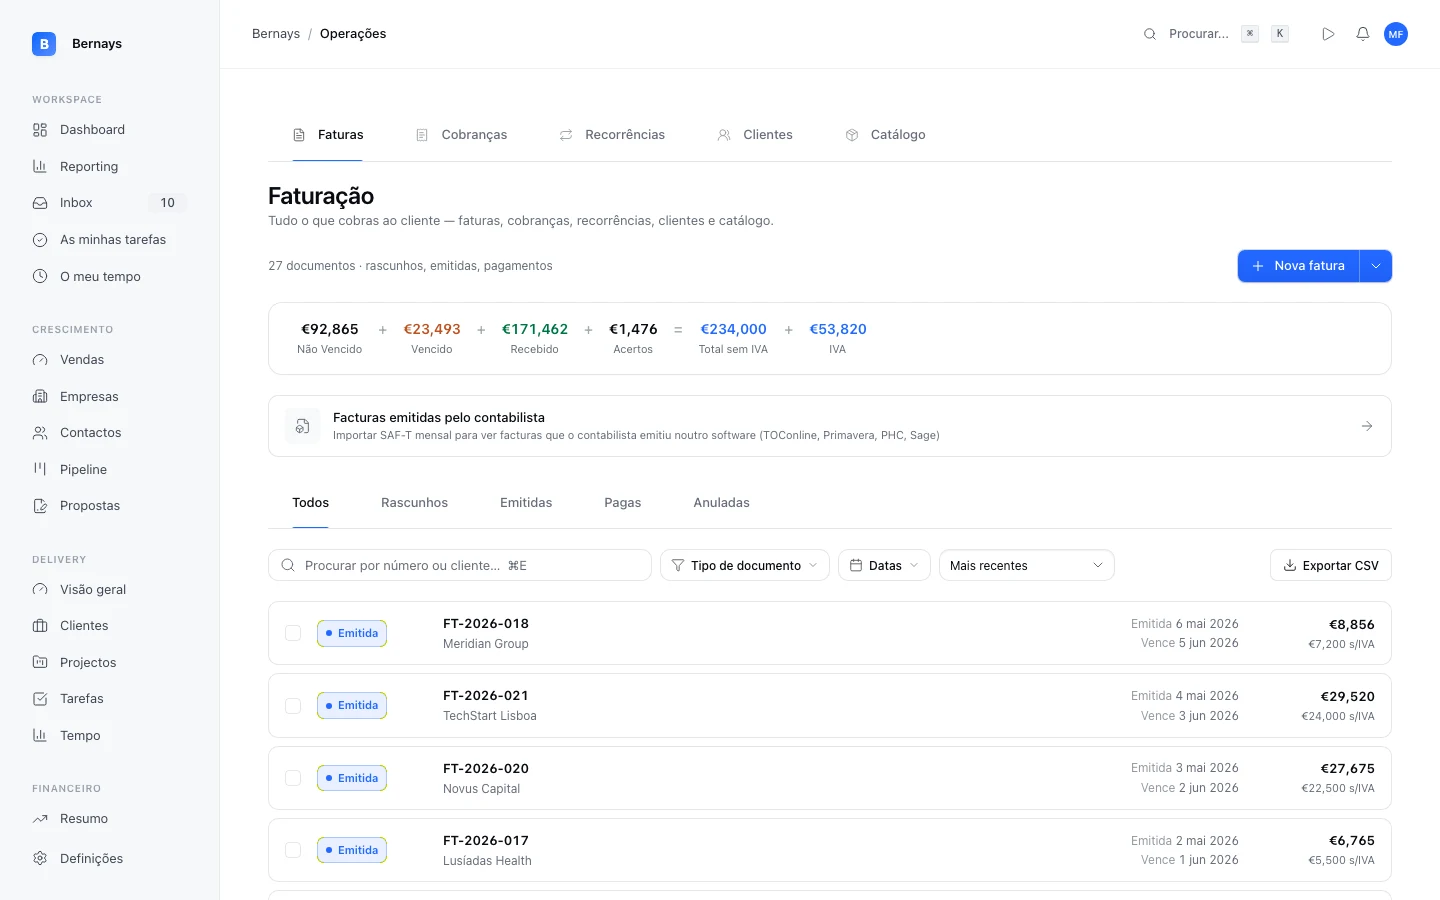Click Emitida badge on FT-2026-021
The image size is (1440, 900).
352,706
